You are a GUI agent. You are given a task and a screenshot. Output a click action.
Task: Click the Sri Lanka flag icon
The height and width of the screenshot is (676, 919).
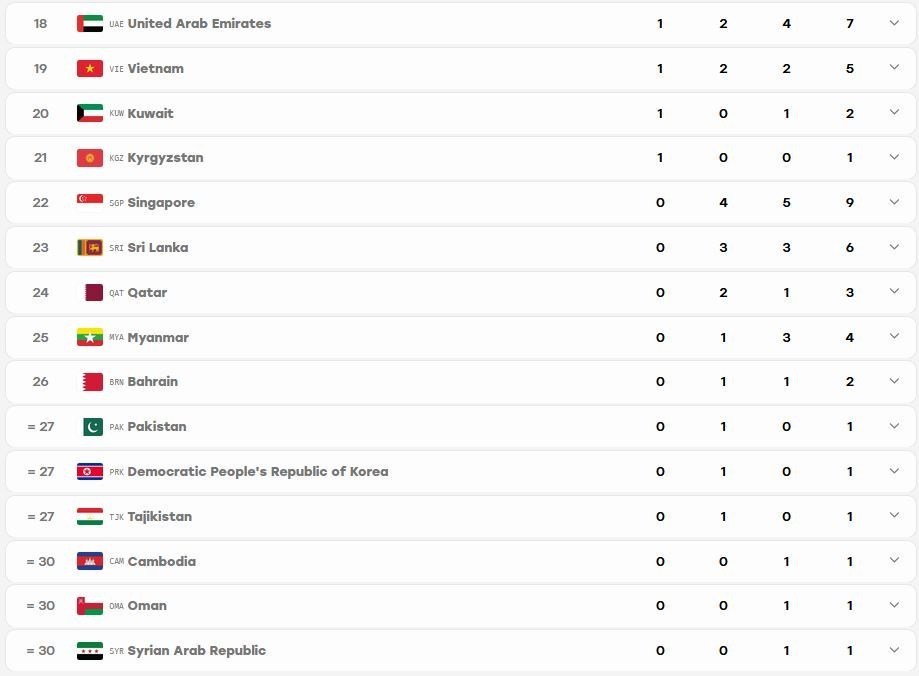coord(90,247)
